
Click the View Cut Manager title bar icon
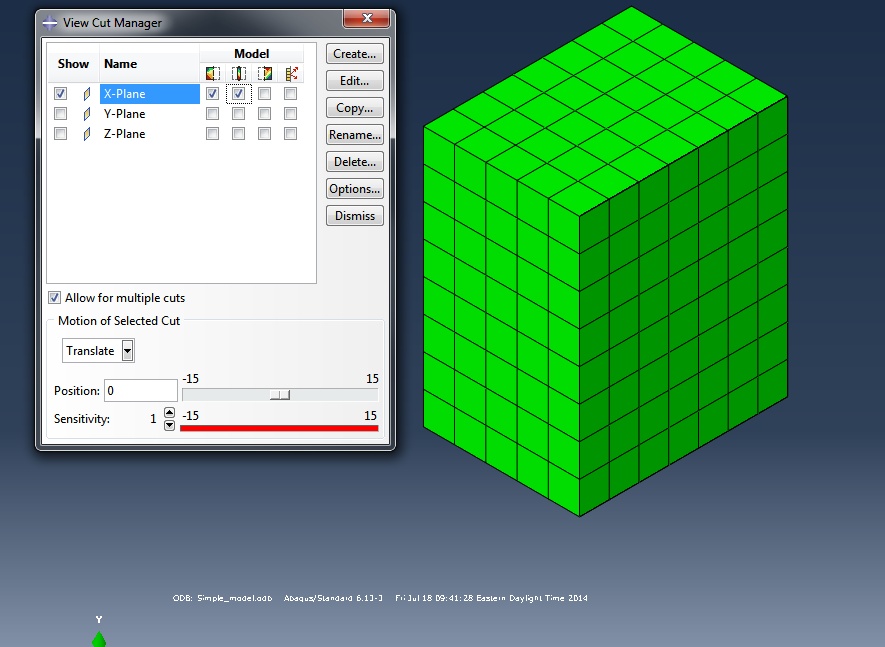50,23
